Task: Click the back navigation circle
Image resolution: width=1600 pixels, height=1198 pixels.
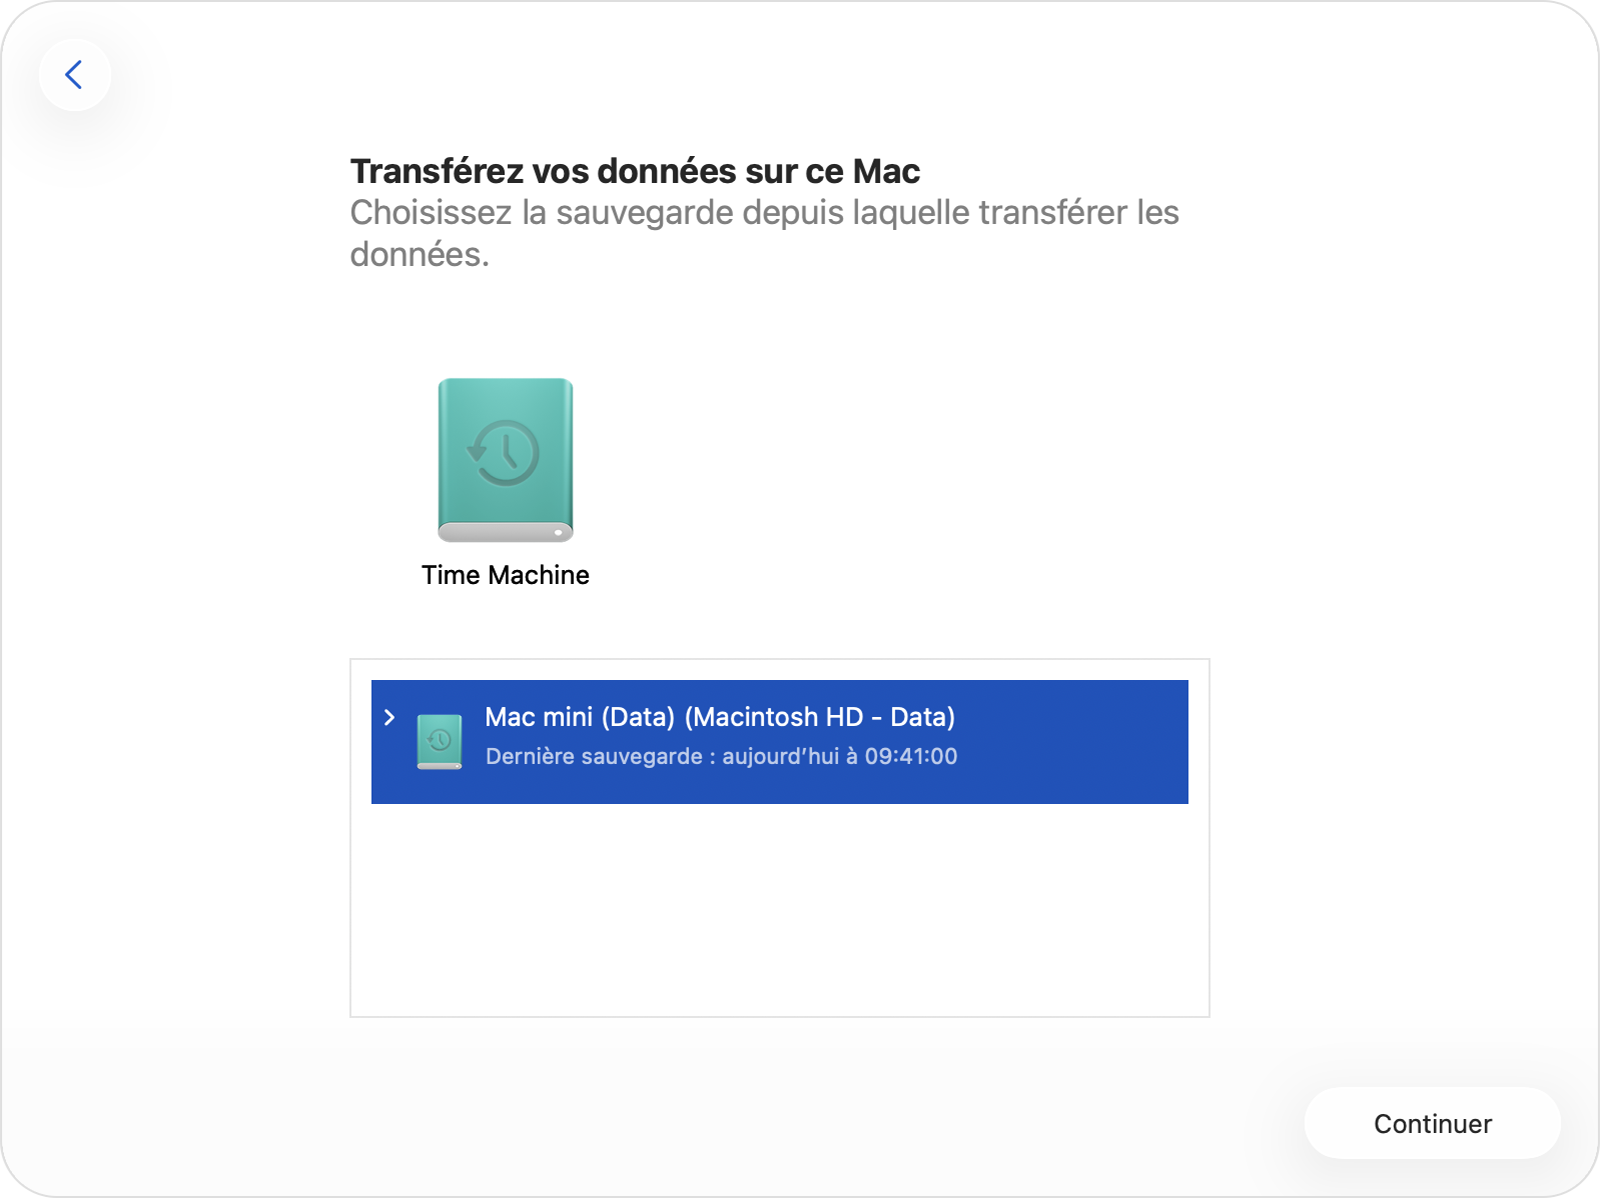Action: pyautogui.click(x=74, y=75)
